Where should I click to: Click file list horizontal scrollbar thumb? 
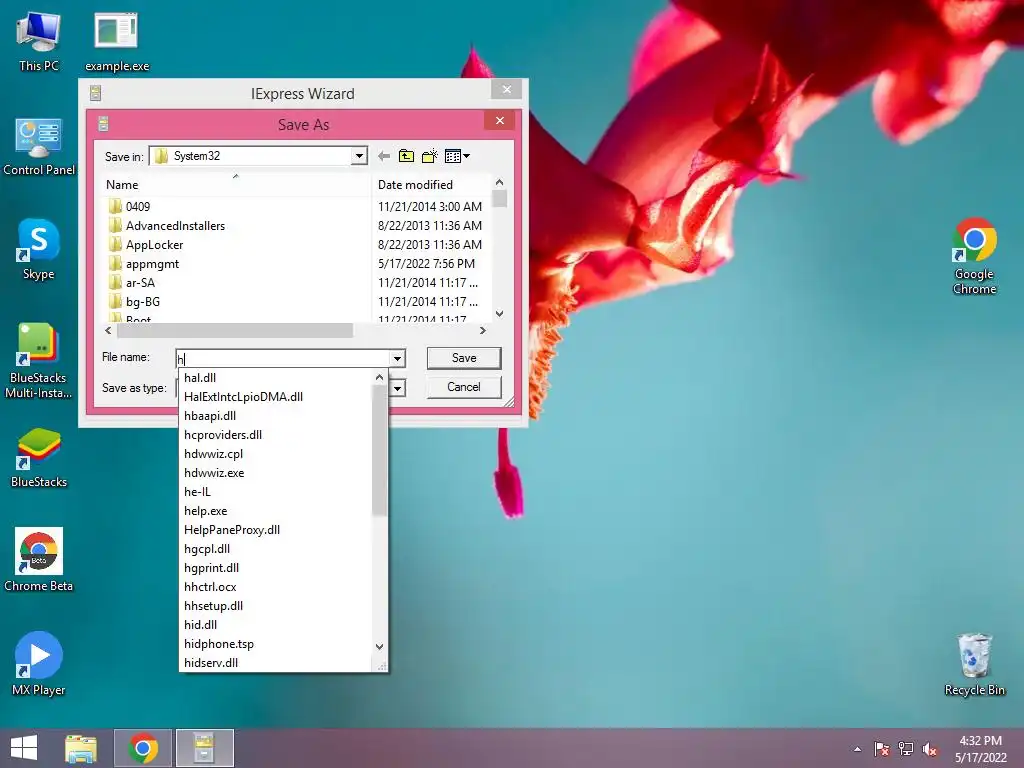pyautogui.click(x=234, y=330)
